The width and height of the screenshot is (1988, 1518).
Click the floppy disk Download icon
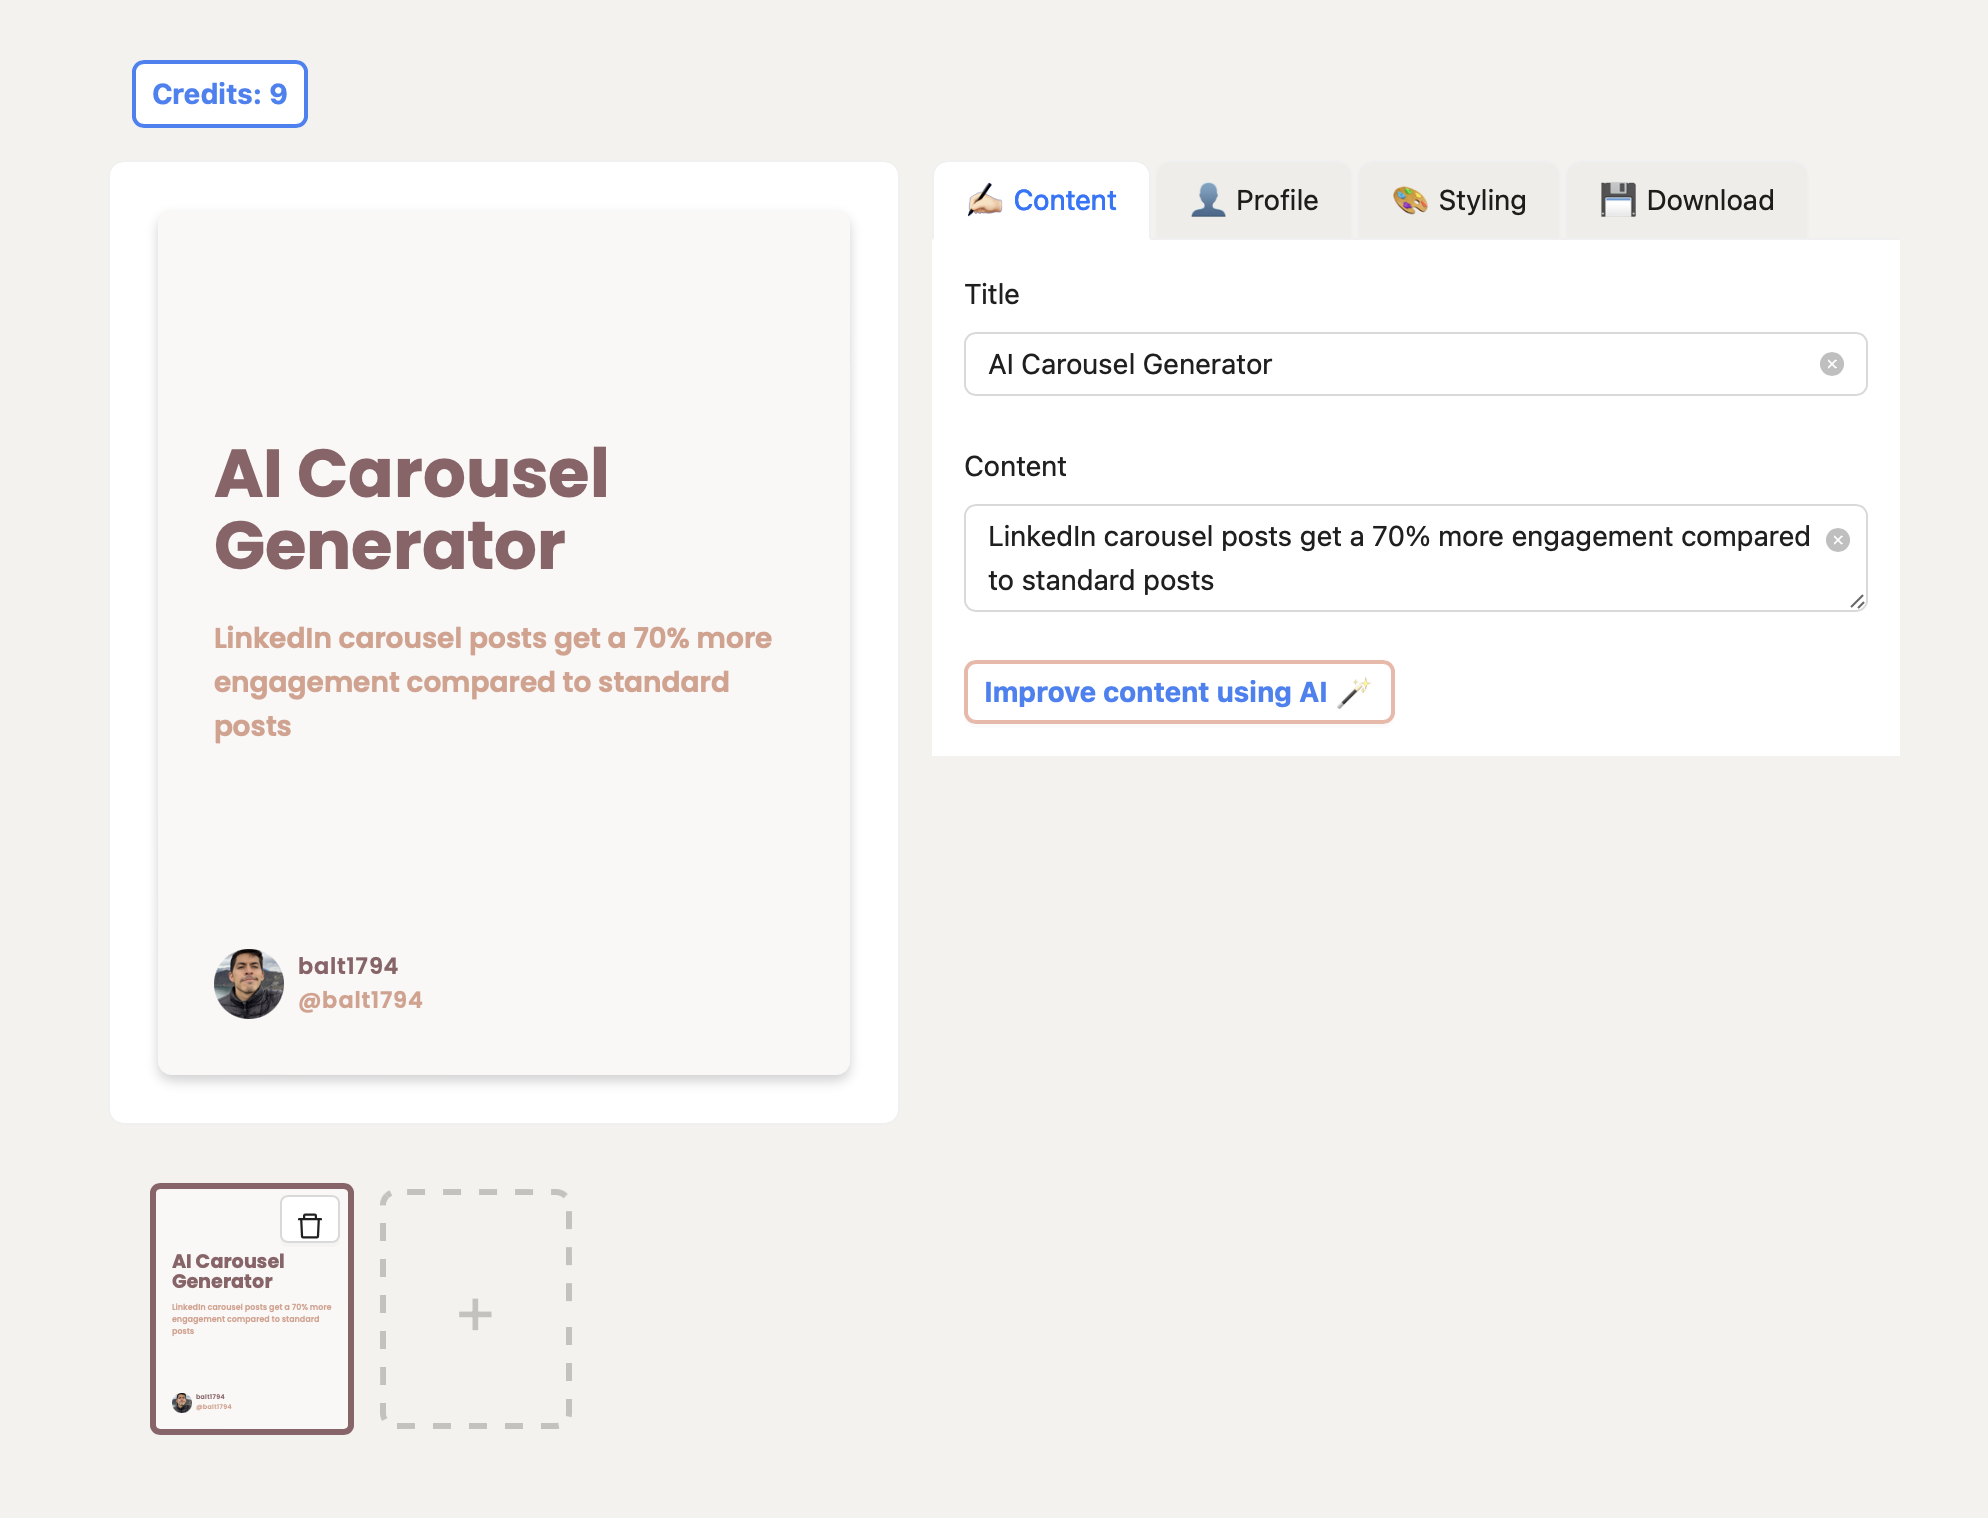[1617, 200]
